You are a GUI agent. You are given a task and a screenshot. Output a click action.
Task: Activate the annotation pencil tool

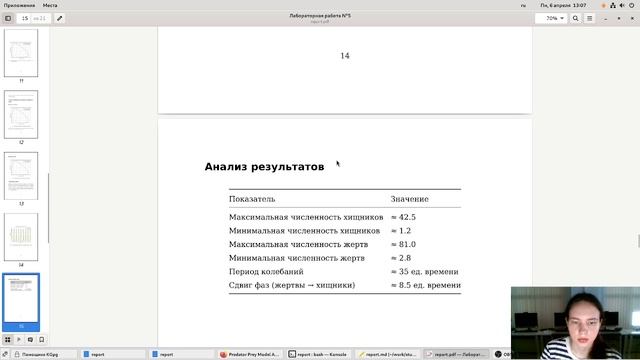(60, 18)
